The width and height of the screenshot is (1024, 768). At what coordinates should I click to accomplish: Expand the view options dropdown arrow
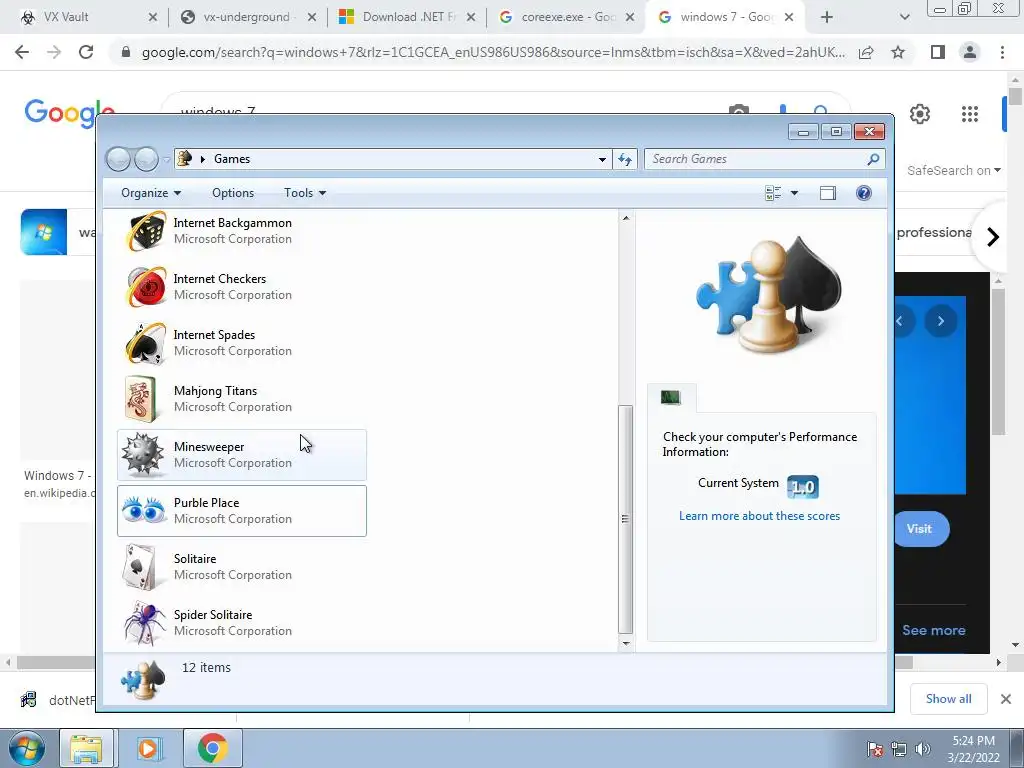point(794,193)
